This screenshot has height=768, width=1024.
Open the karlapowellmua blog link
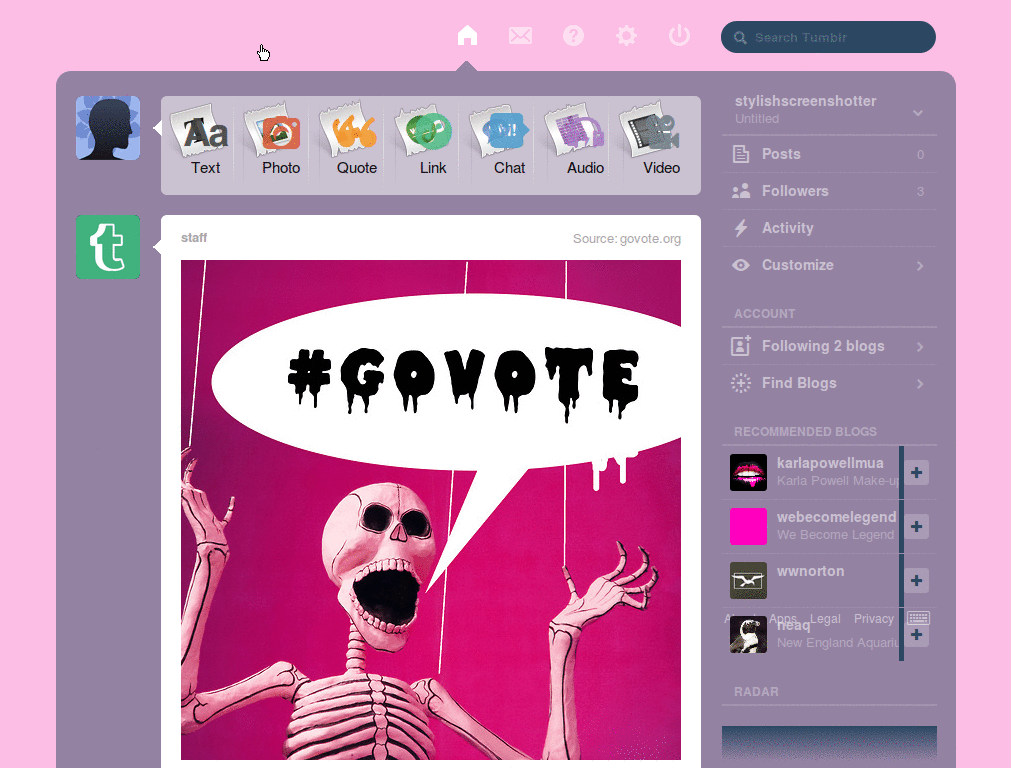830,463
